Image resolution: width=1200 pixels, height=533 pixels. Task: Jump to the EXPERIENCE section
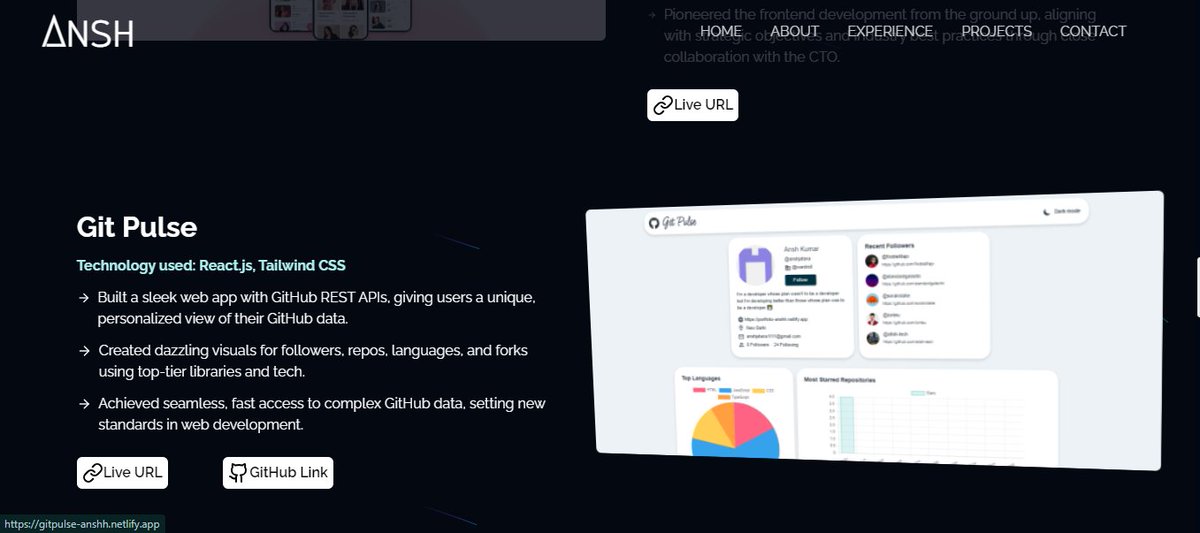(890, 31)
